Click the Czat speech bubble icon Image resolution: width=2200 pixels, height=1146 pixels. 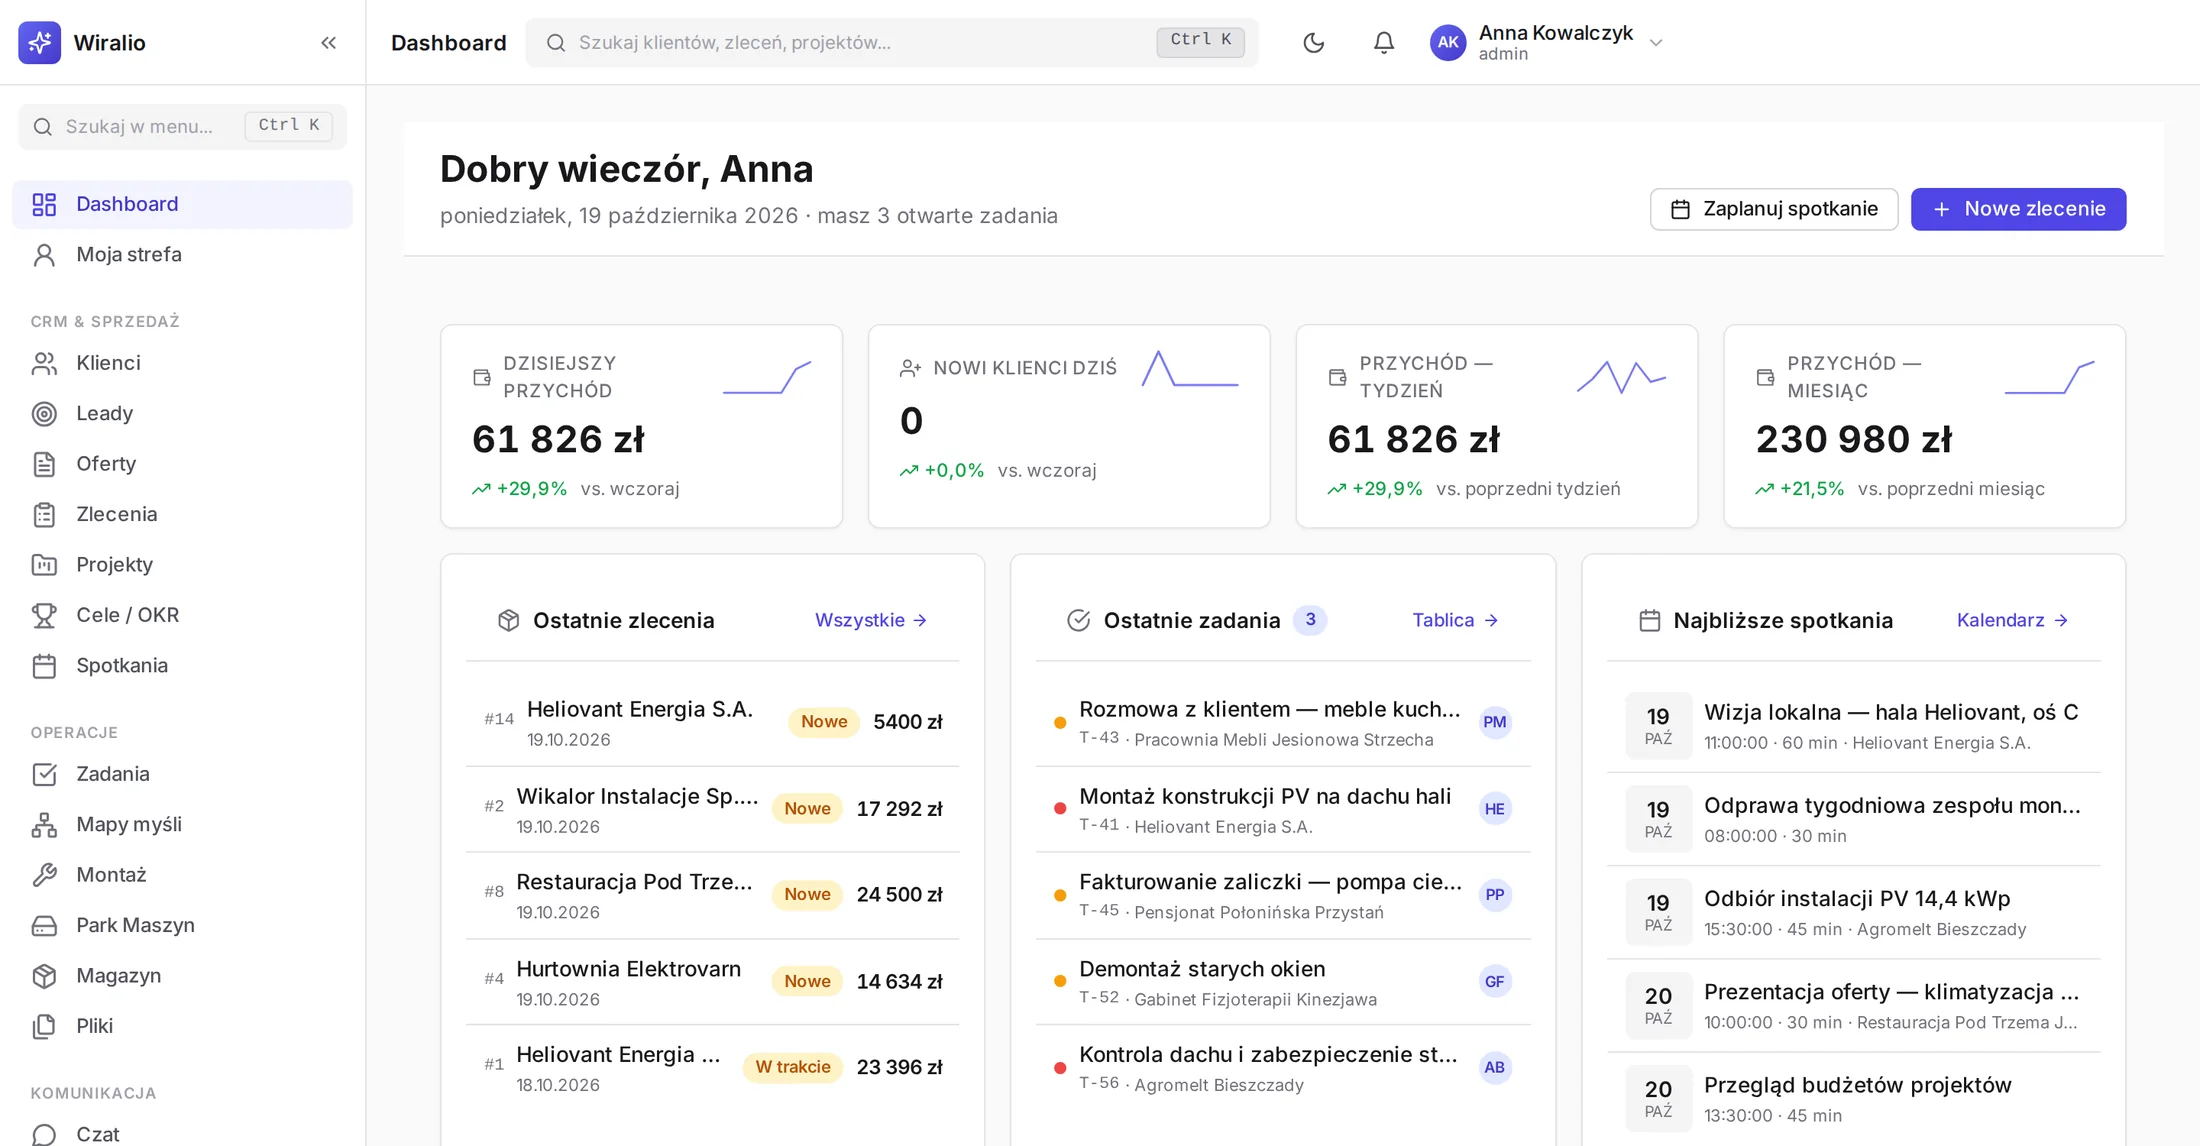coord(44,1134)
